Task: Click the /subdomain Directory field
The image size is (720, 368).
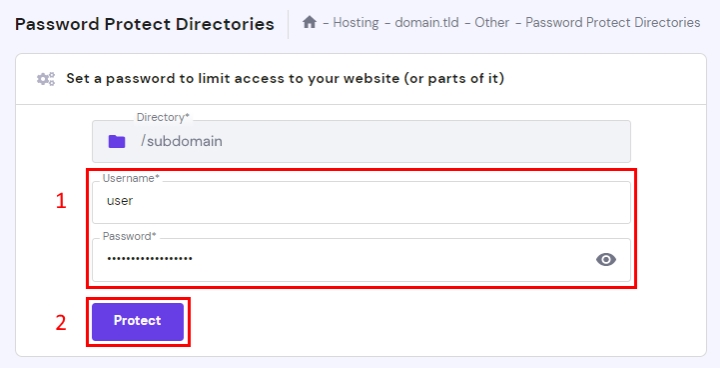Action: pyautogui.click(x=361, y=142)
